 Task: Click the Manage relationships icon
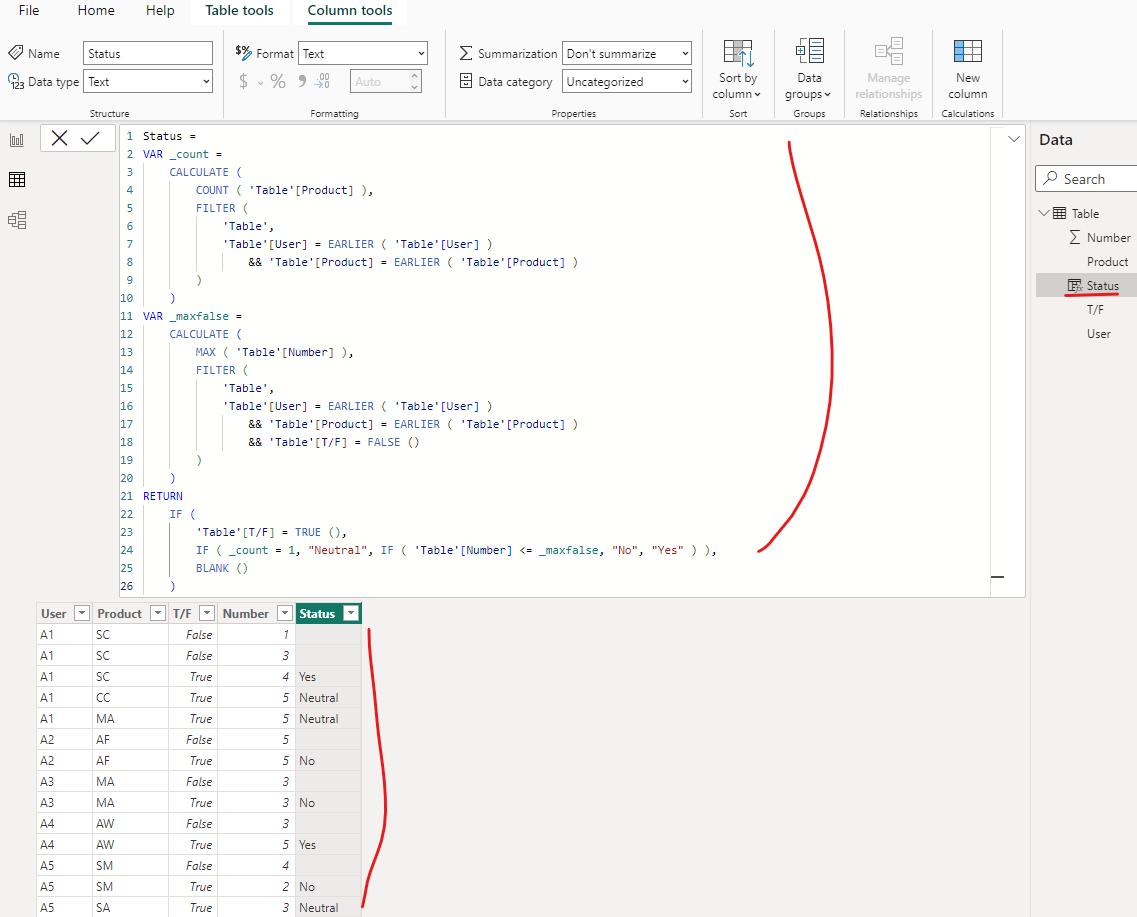tap(888, 52)
